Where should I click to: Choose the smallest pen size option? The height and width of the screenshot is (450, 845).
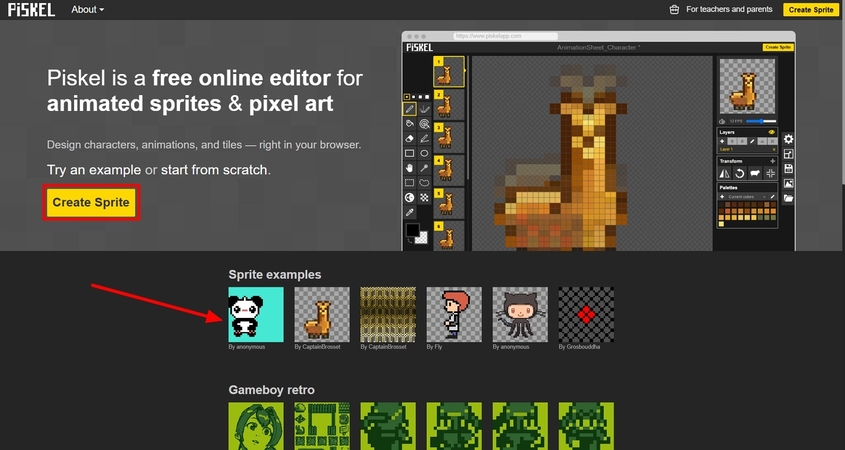tap(407, 97)
